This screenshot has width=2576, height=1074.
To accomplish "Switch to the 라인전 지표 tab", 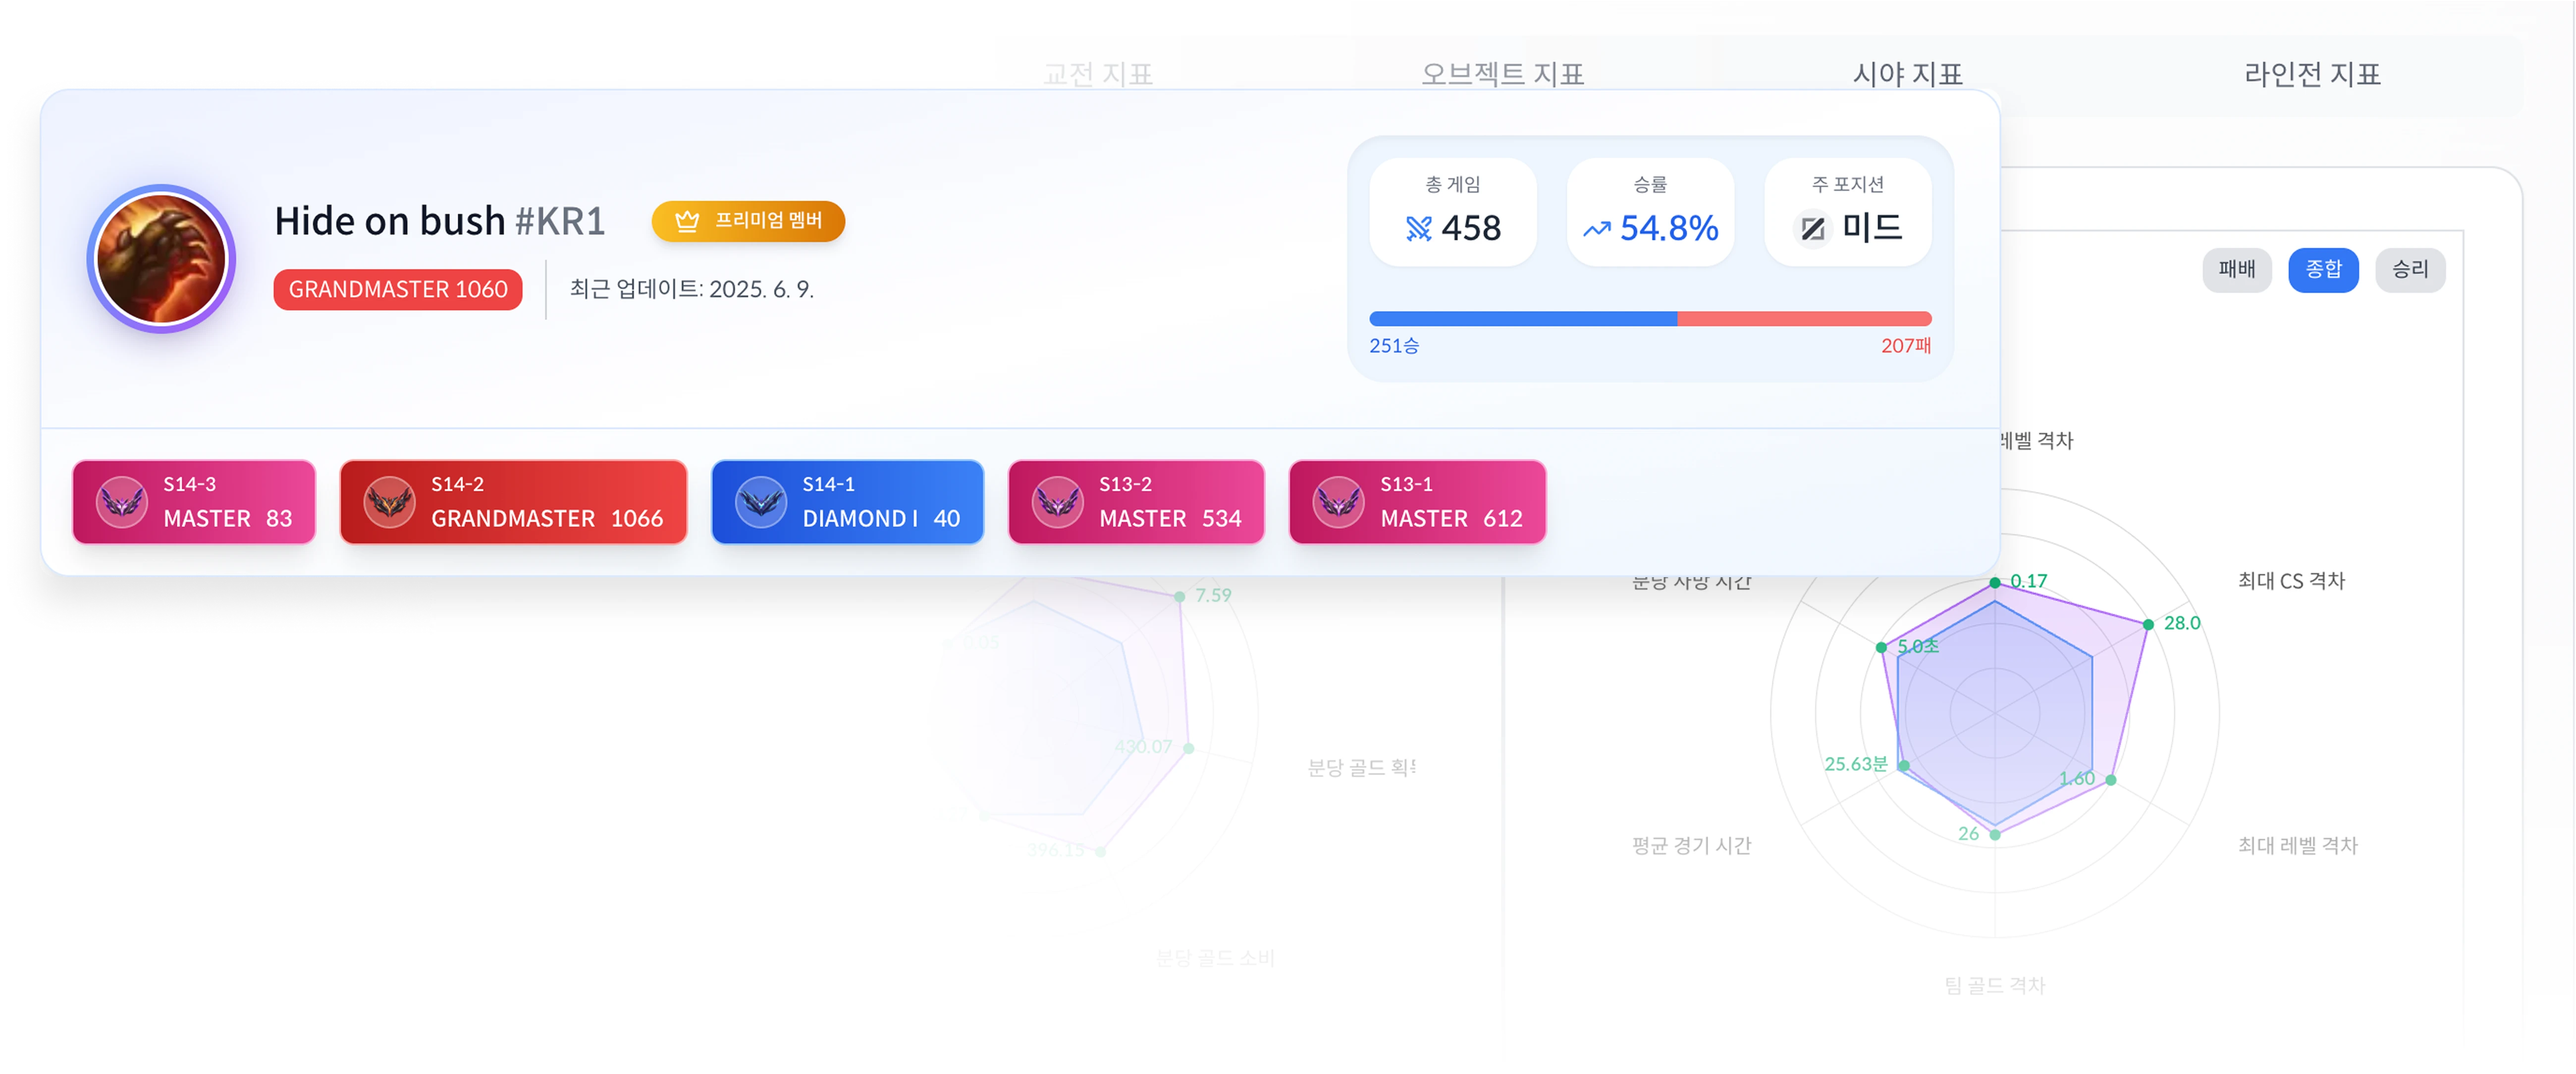I will click(2311, 74).
